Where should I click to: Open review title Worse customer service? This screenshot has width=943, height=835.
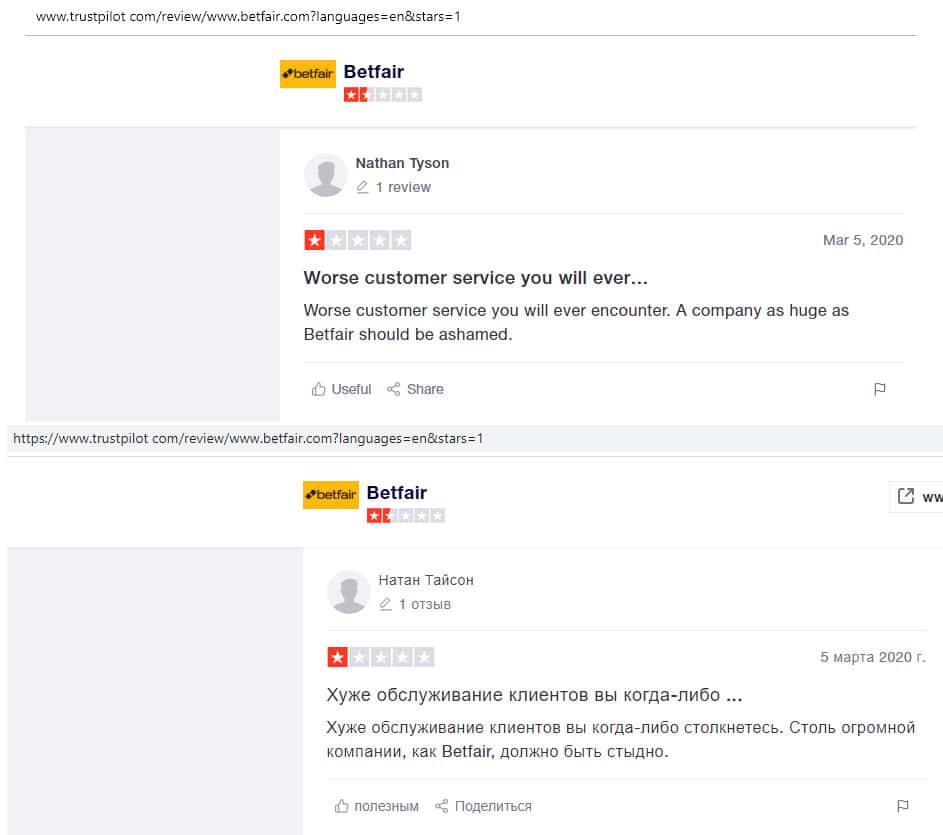click(x=475, y=278)
